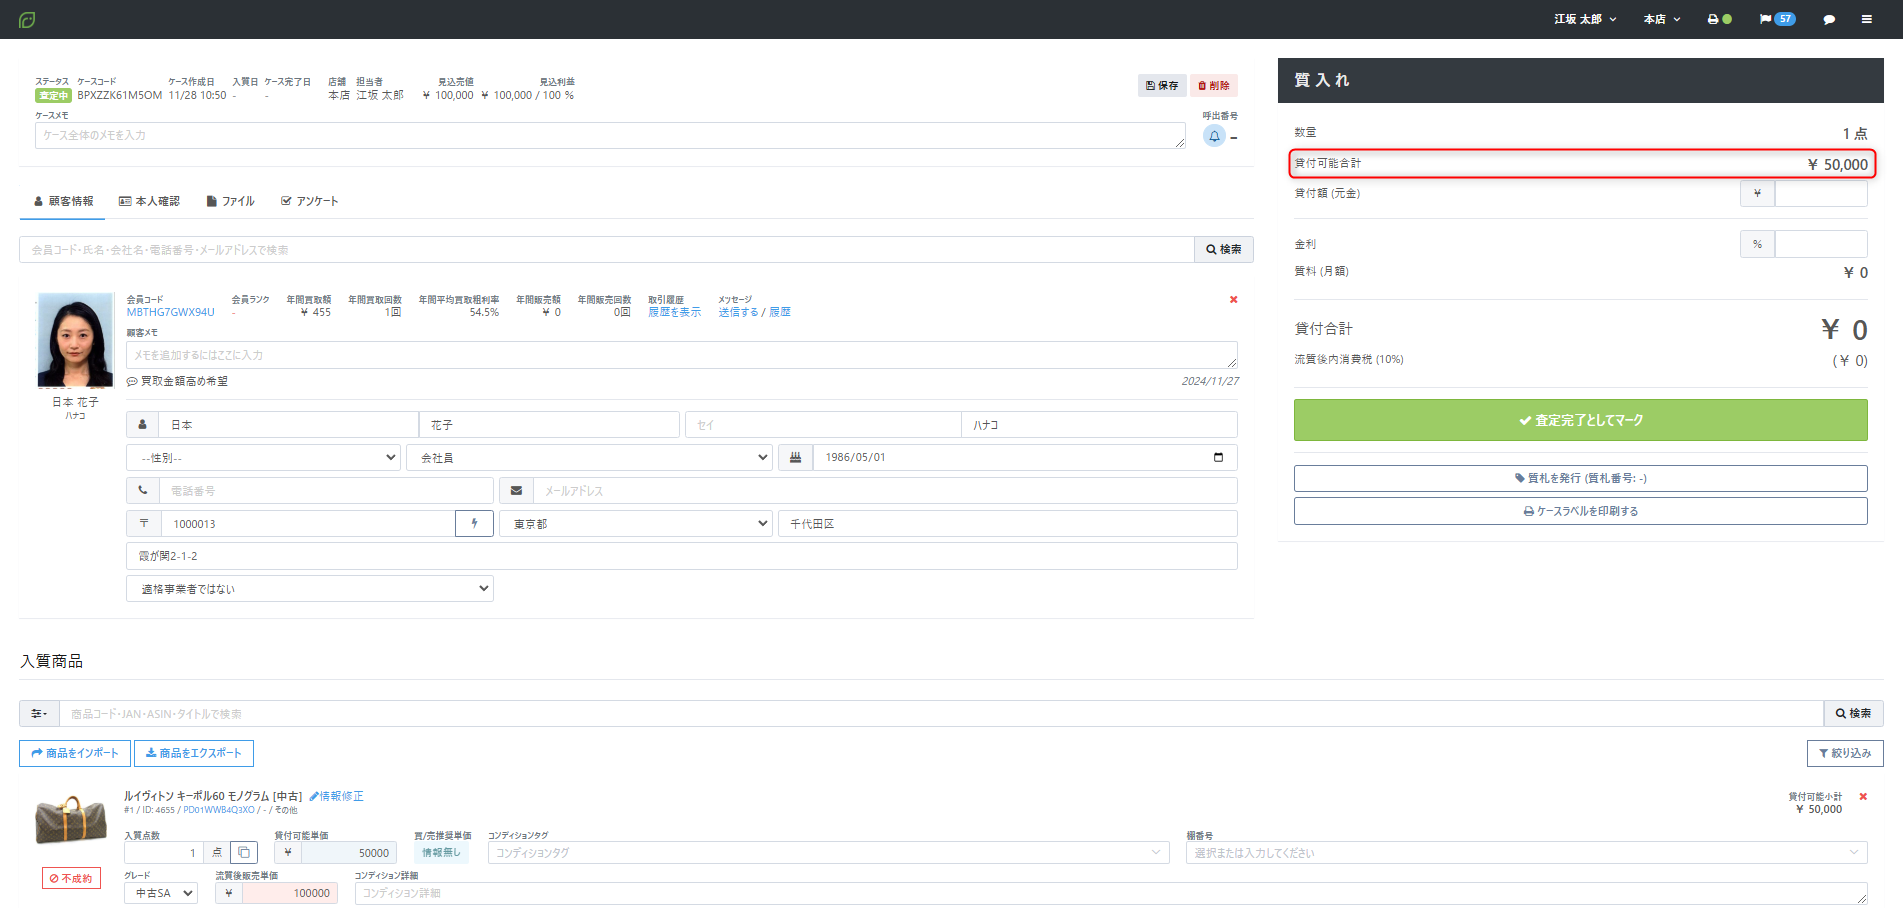This screenshot has height=908, width=1903.
Task: Click the customer memo text field
Action: [x=682, y=355]
